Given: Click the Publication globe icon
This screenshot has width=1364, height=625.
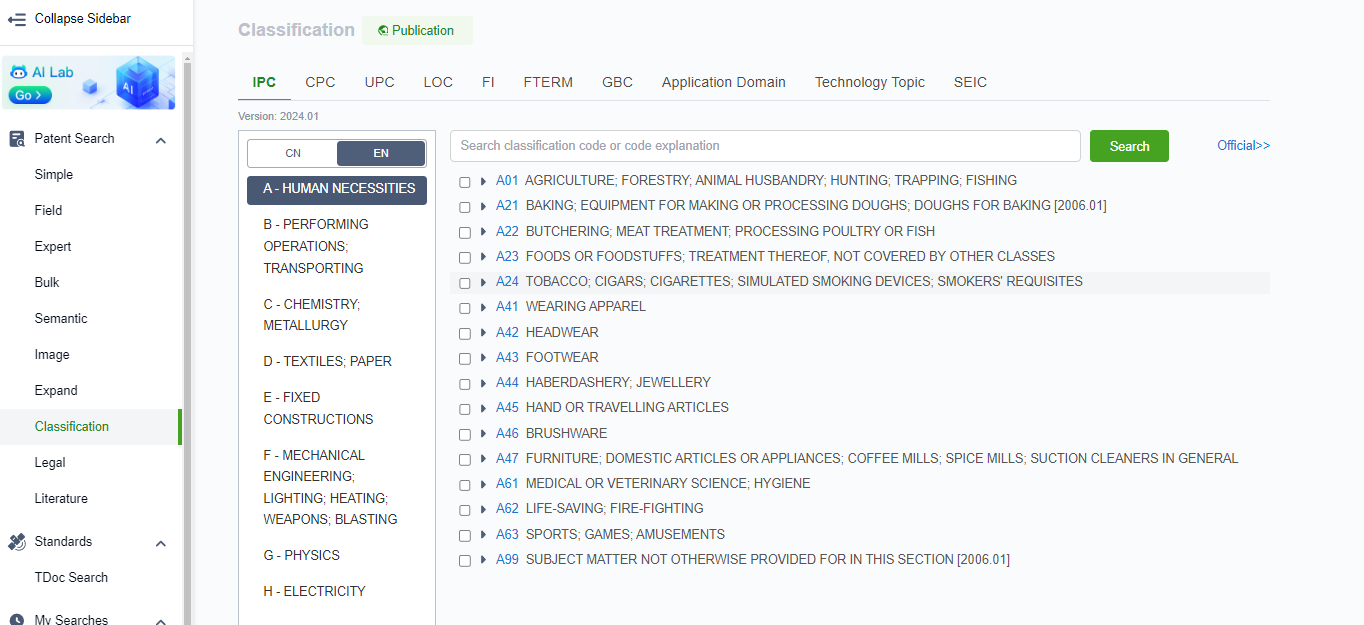Looking at the screenshot, I should (x=383, y=31).
